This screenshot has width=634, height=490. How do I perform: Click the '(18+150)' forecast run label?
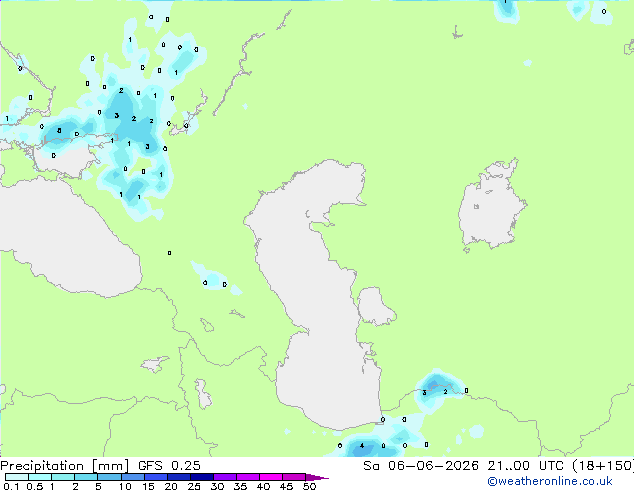pos(602,466)
